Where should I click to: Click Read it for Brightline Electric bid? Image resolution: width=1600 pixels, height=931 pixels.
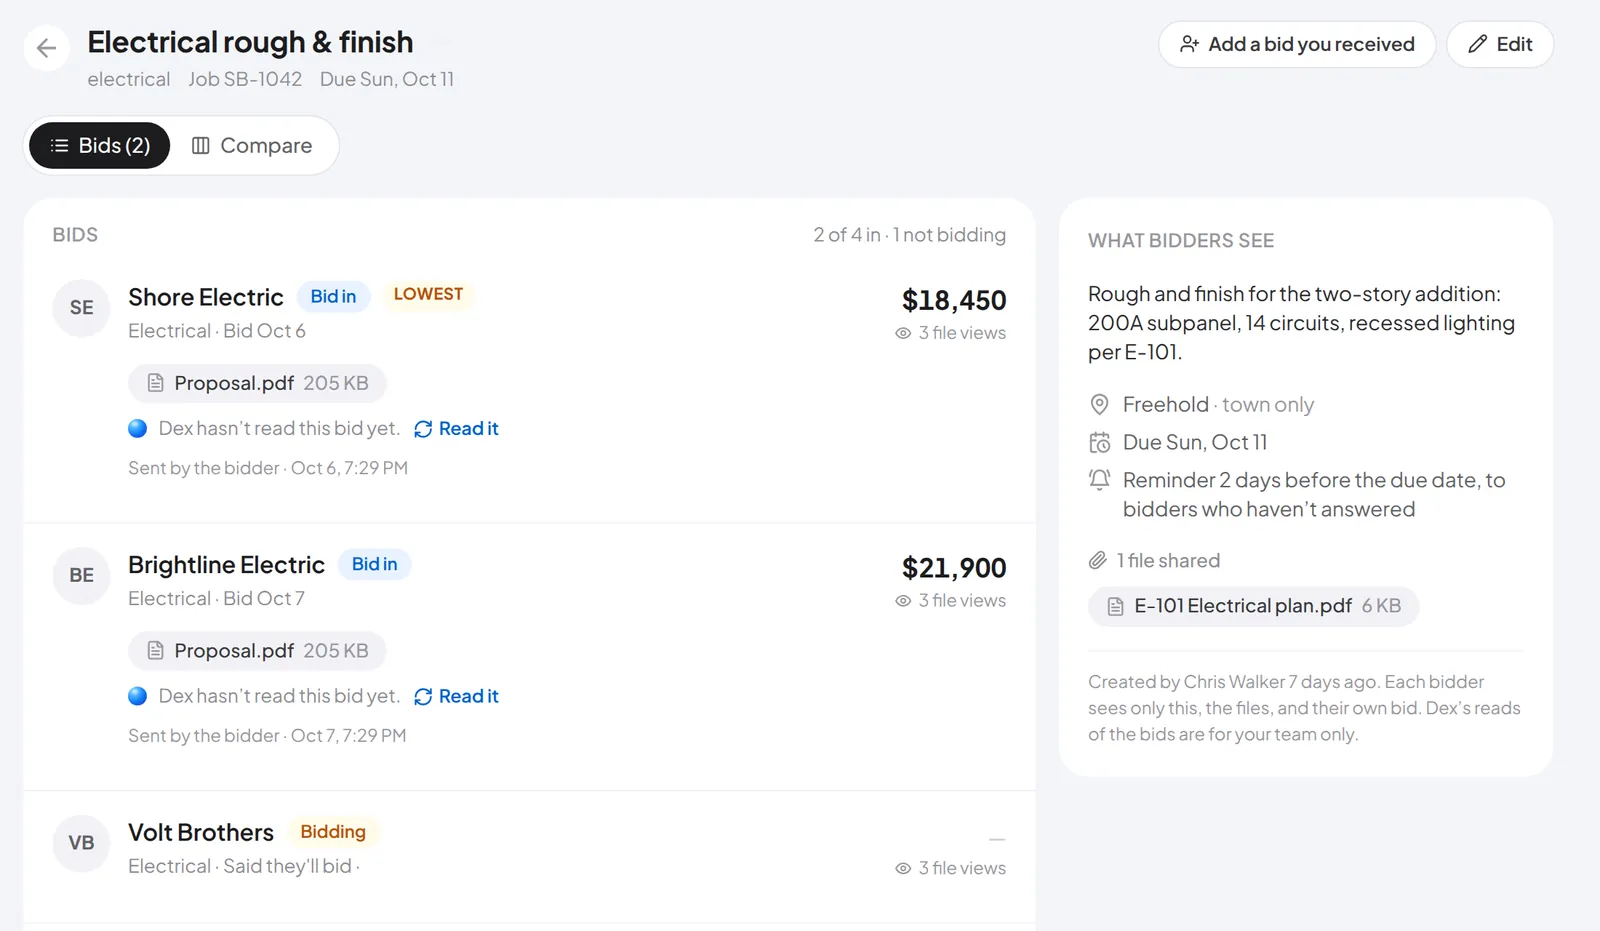tap(456, 696)
